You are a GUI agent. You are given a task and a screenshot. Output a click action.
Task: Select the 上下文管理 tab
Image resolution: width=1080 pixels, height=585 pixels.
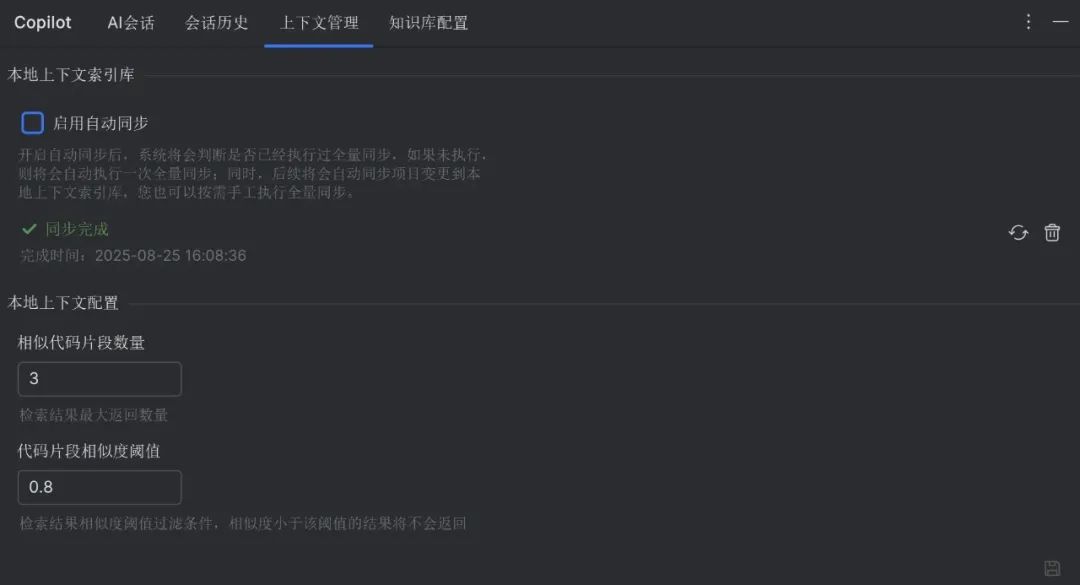click(319, 23)
